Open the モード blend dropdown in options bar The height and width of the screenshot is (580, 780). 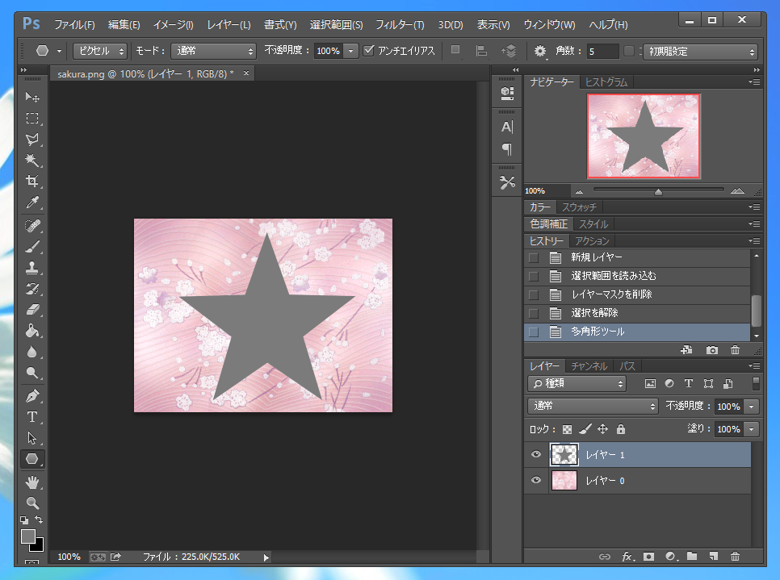213,51
